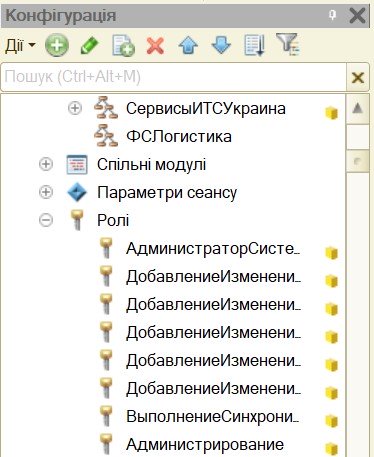
Task: Click the key icon of АдминистраторСисте role
Action: (x=106, y=248)
